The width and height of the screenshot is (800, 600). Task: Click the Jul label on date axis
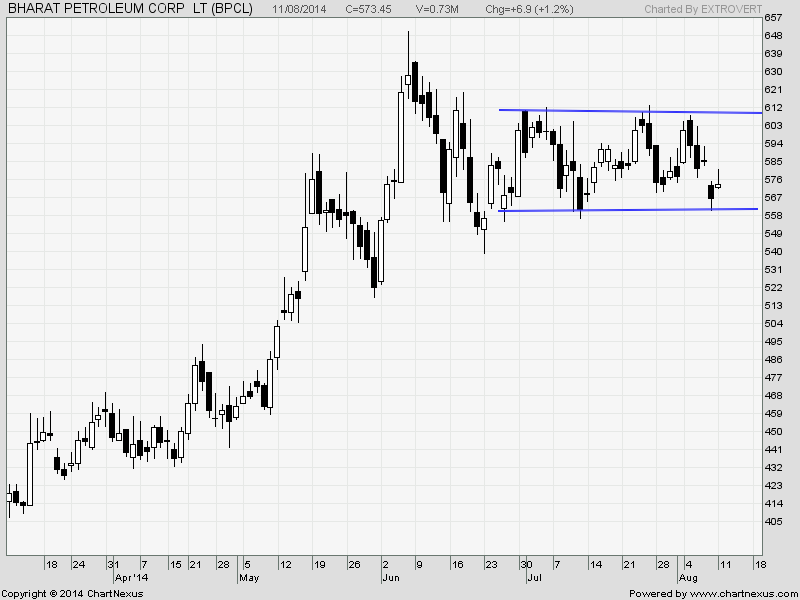coord(533,575)
